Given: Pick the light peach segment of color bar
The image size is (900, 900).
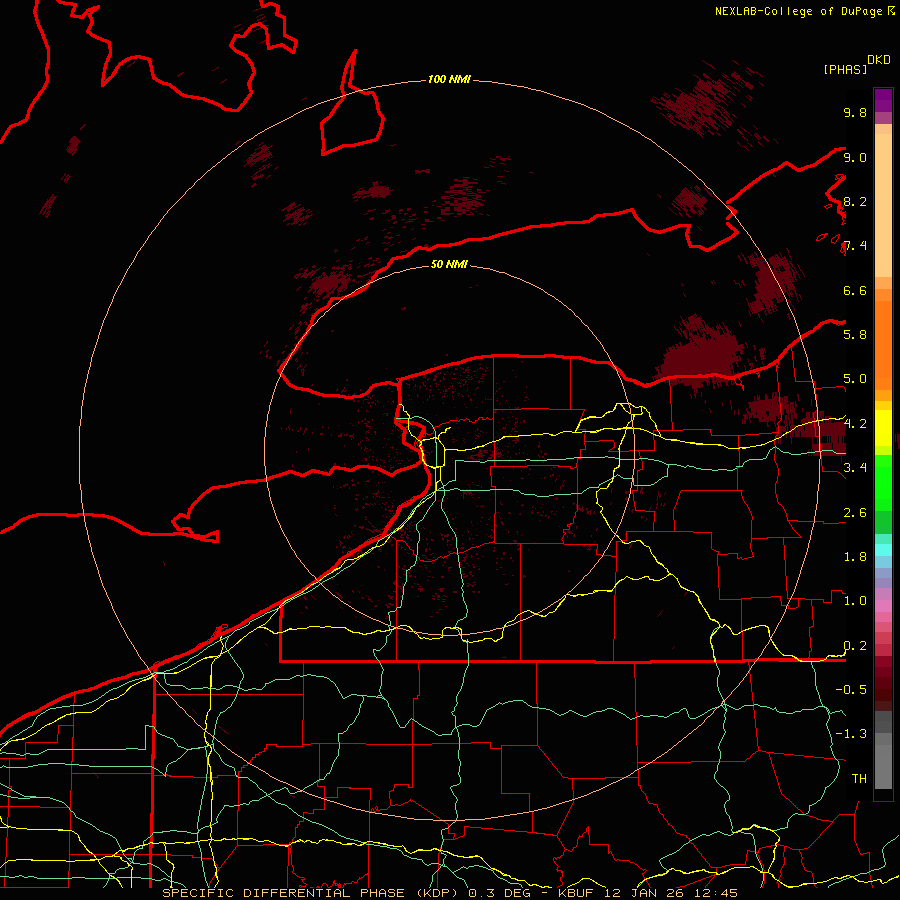Looking at the screenshot, I should (883, 207).
